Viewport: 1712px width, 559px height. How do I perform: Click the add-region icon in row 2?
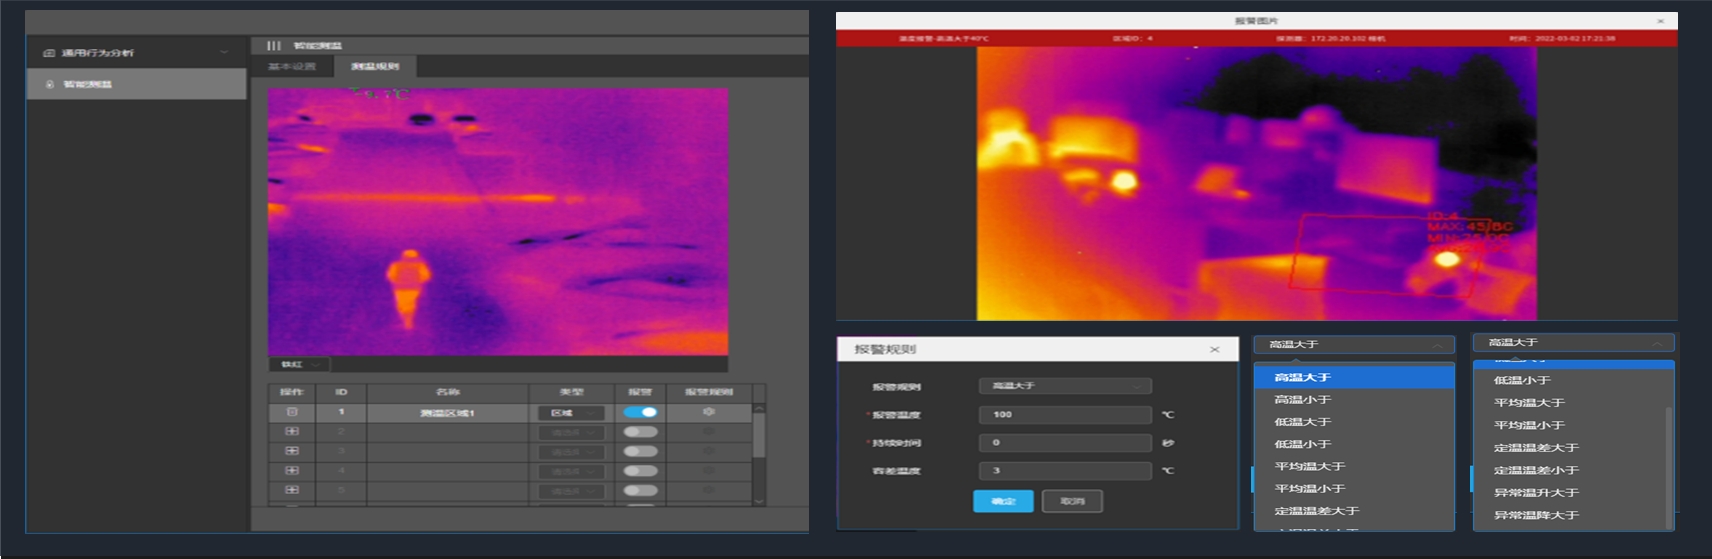pos(292,432)
